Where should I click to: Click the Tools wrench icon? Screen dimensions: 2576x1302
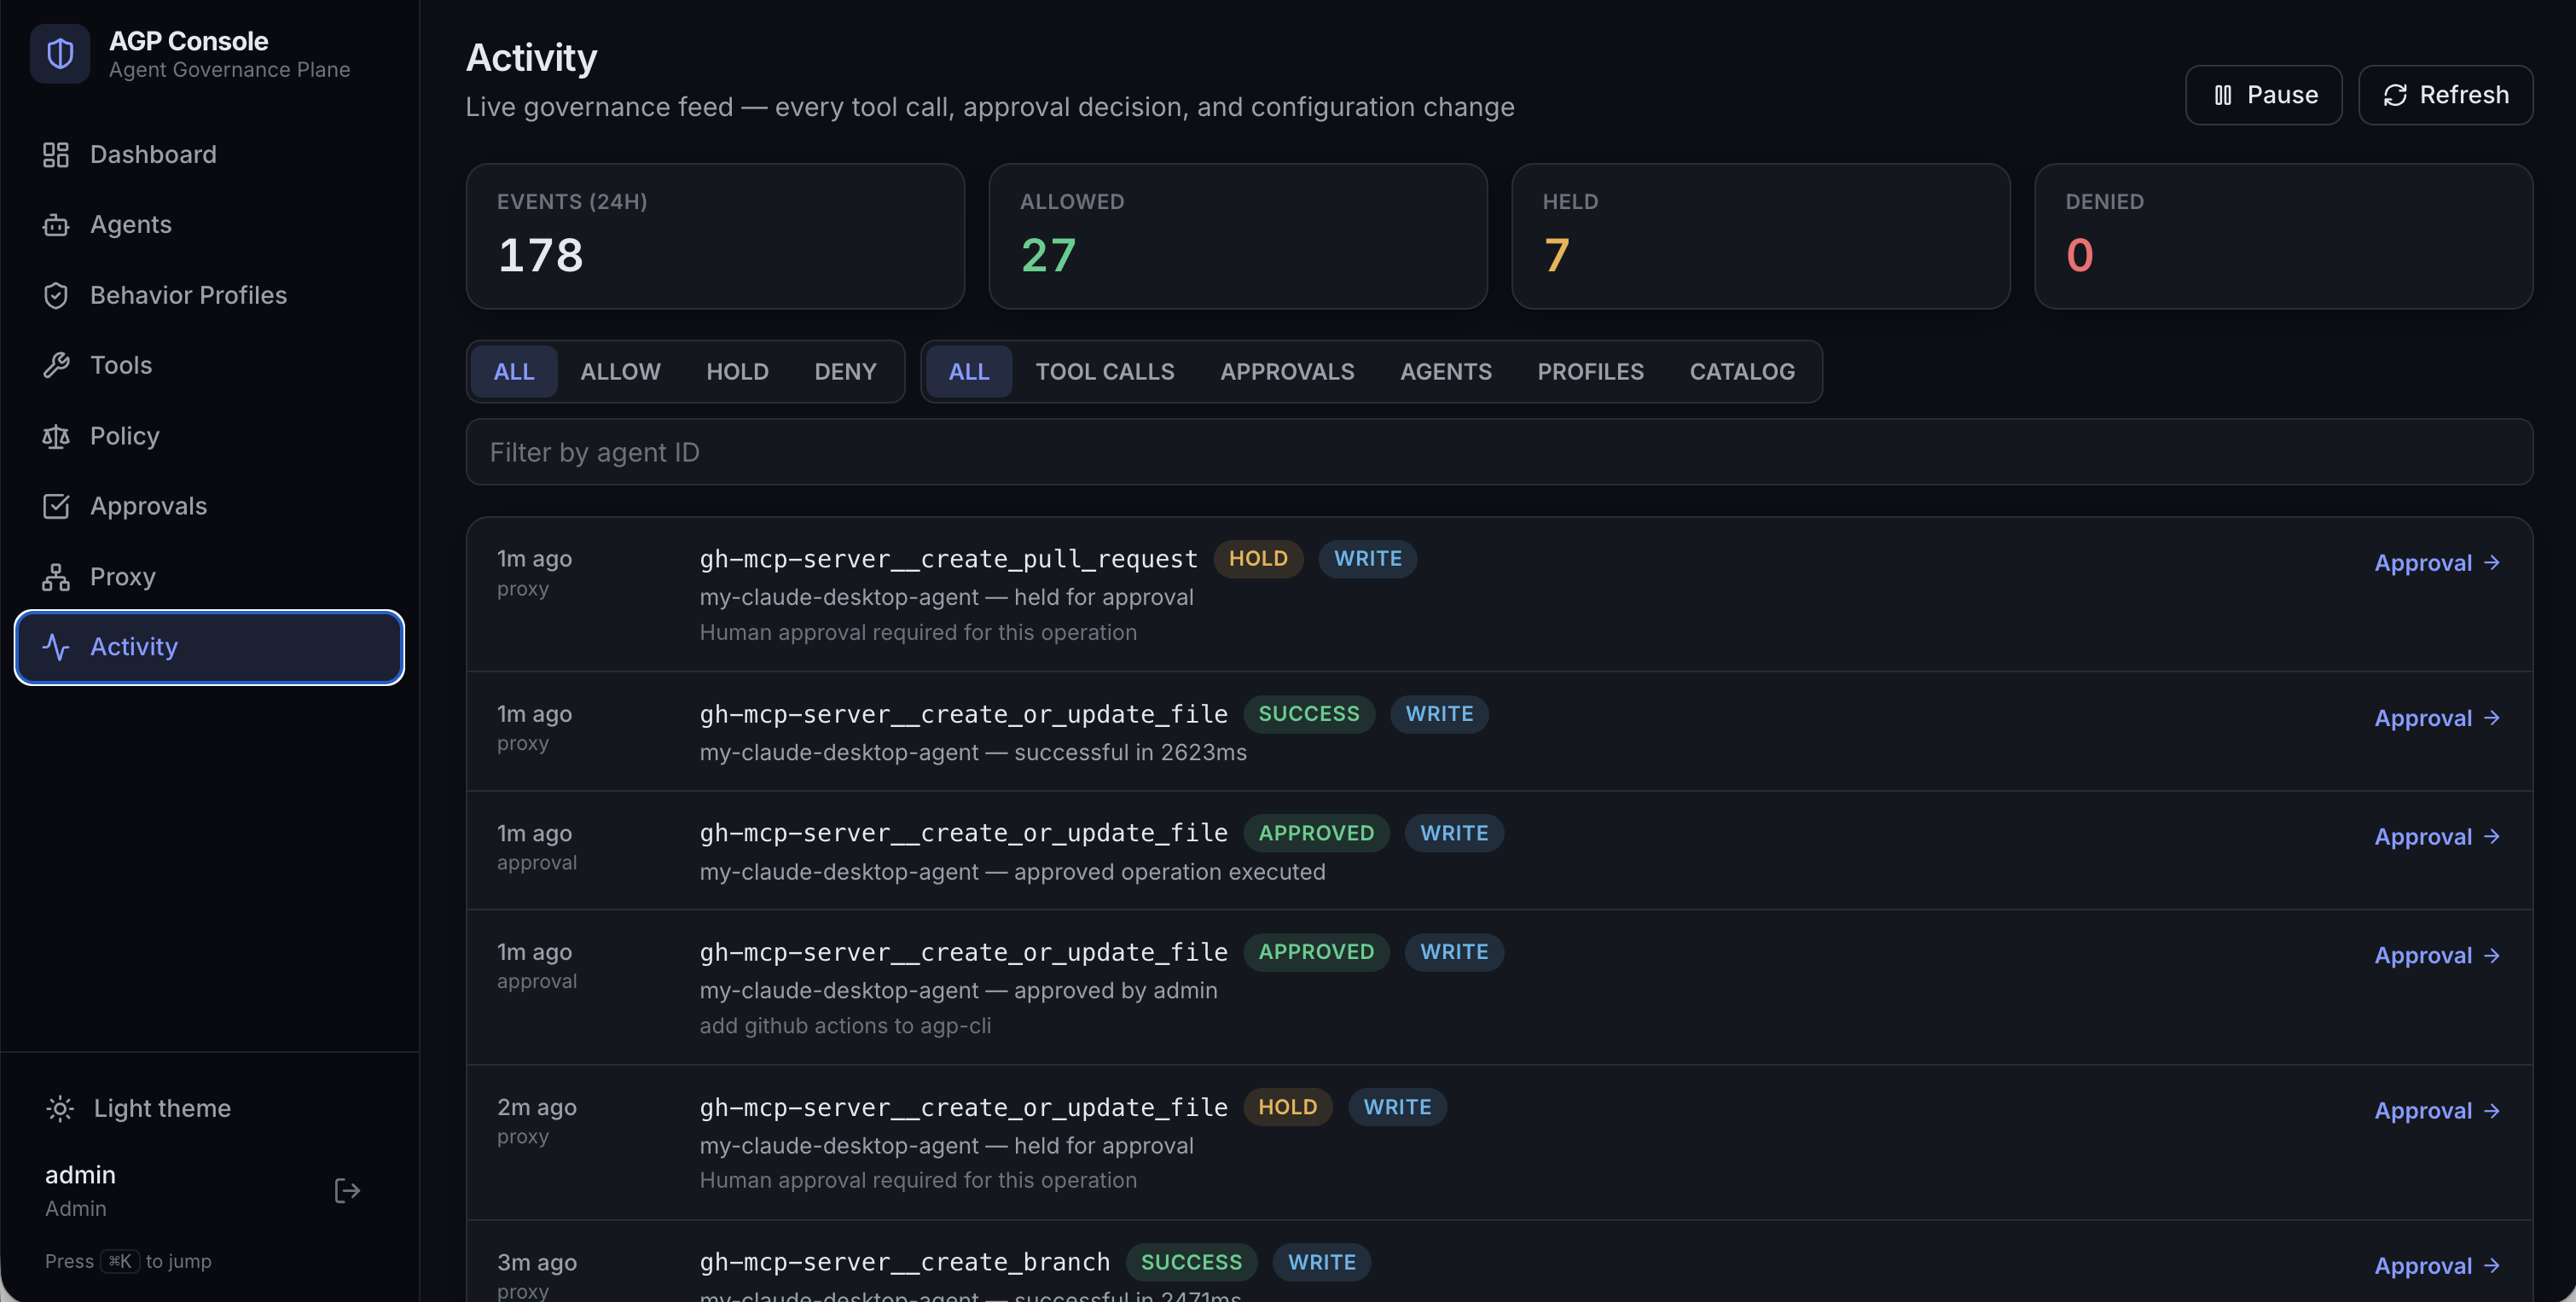tap(56, 365)
